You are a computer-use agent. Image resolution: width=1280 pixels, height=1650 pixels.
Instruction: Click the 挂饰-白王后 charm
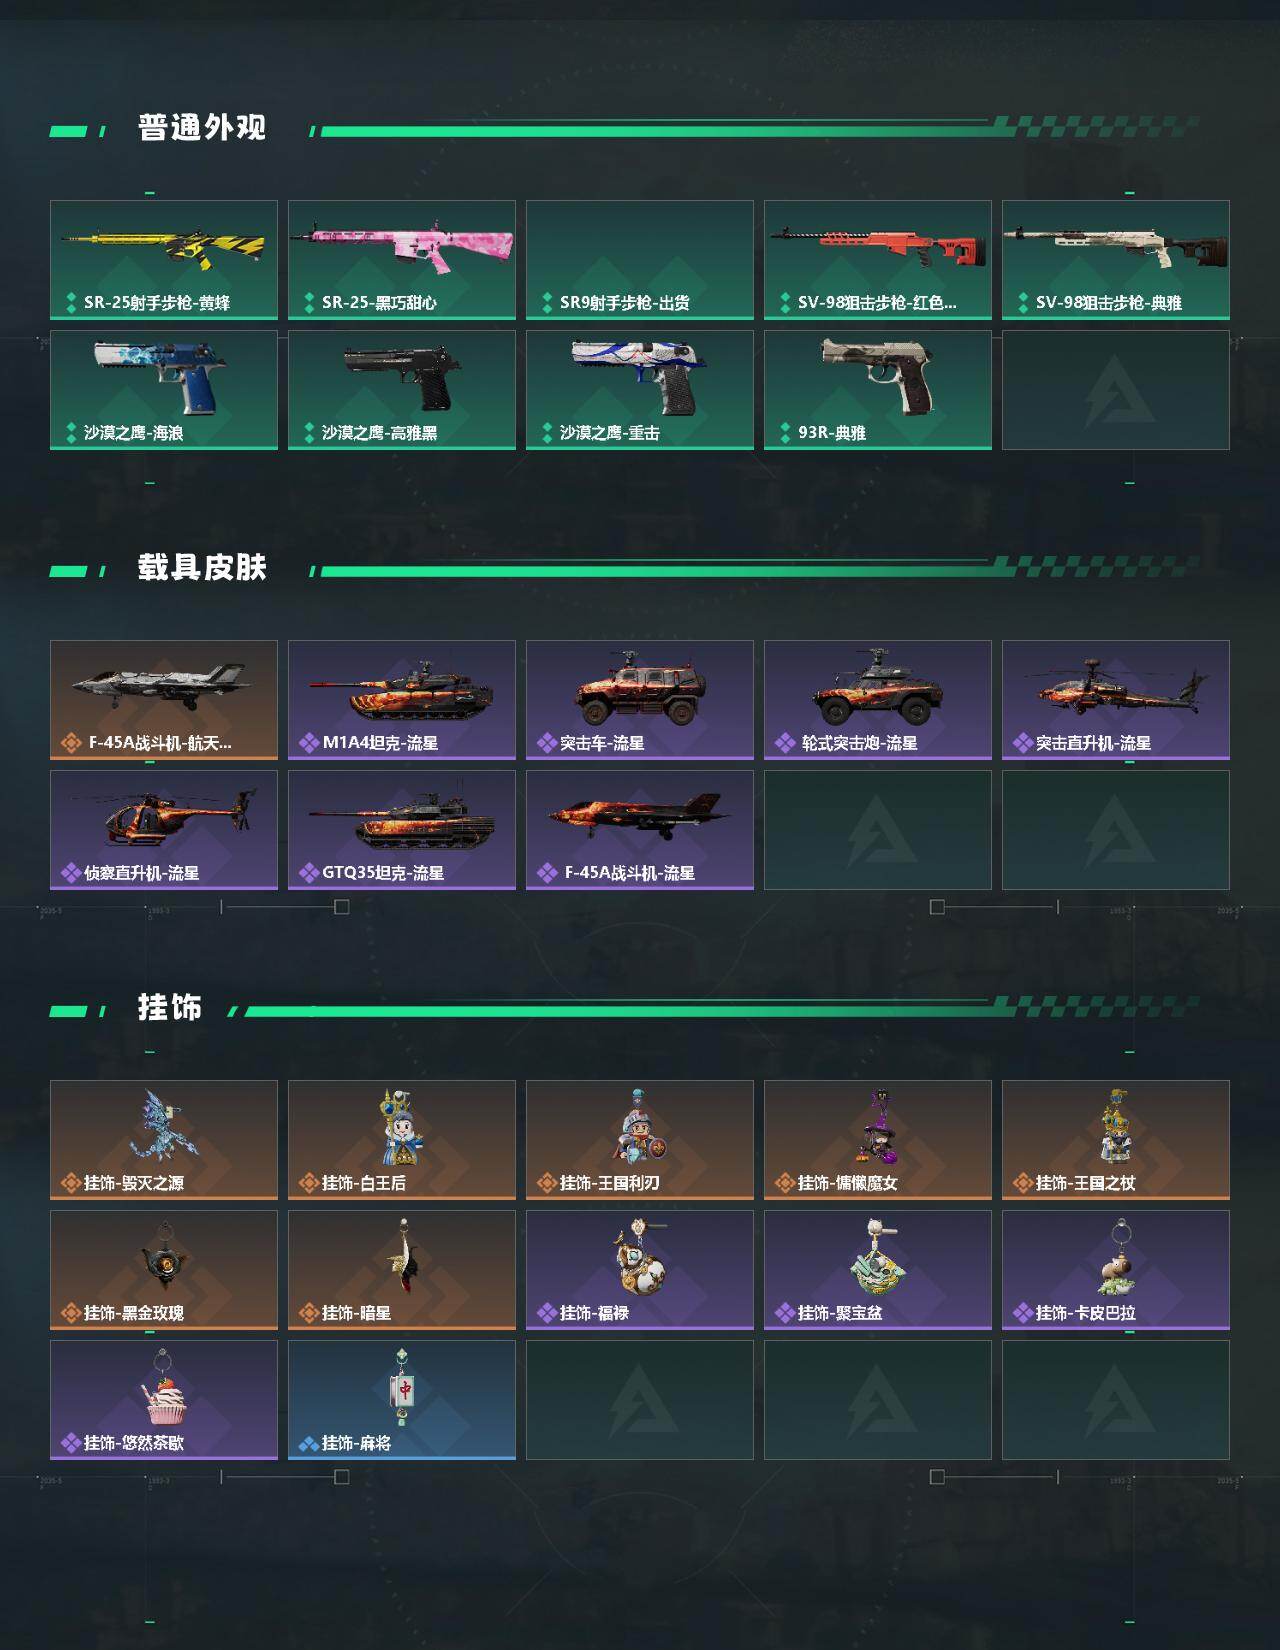click(402, 1140)
